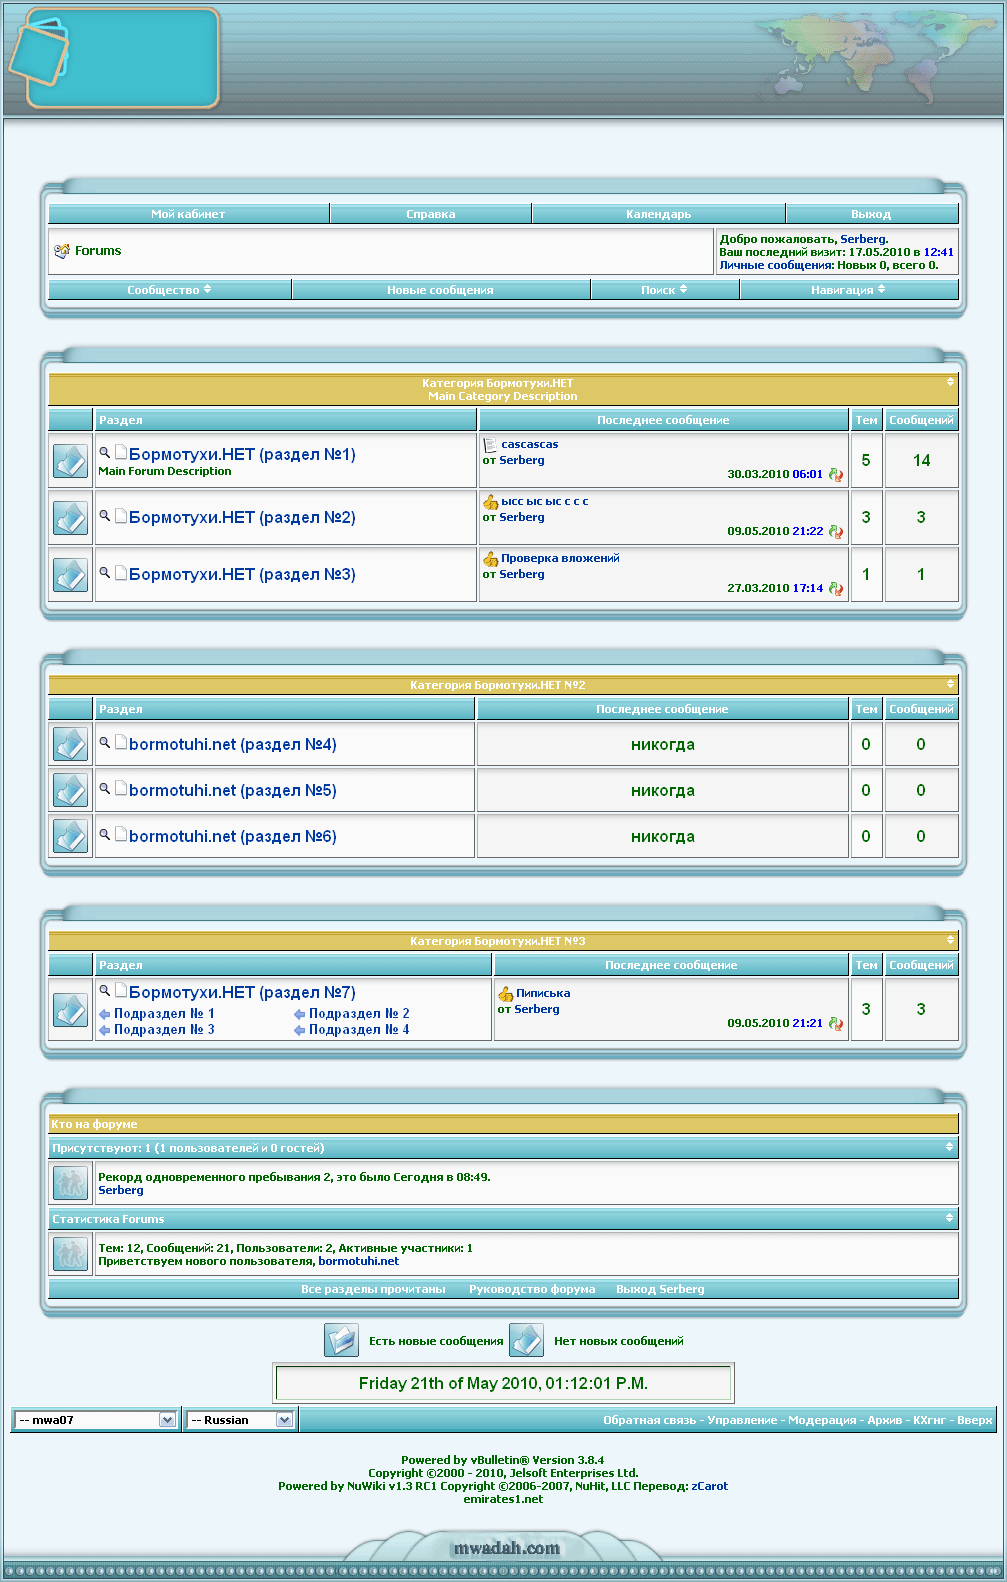Click post icon beside cascascas
Screen dimensions: 1007x1582
490,445
